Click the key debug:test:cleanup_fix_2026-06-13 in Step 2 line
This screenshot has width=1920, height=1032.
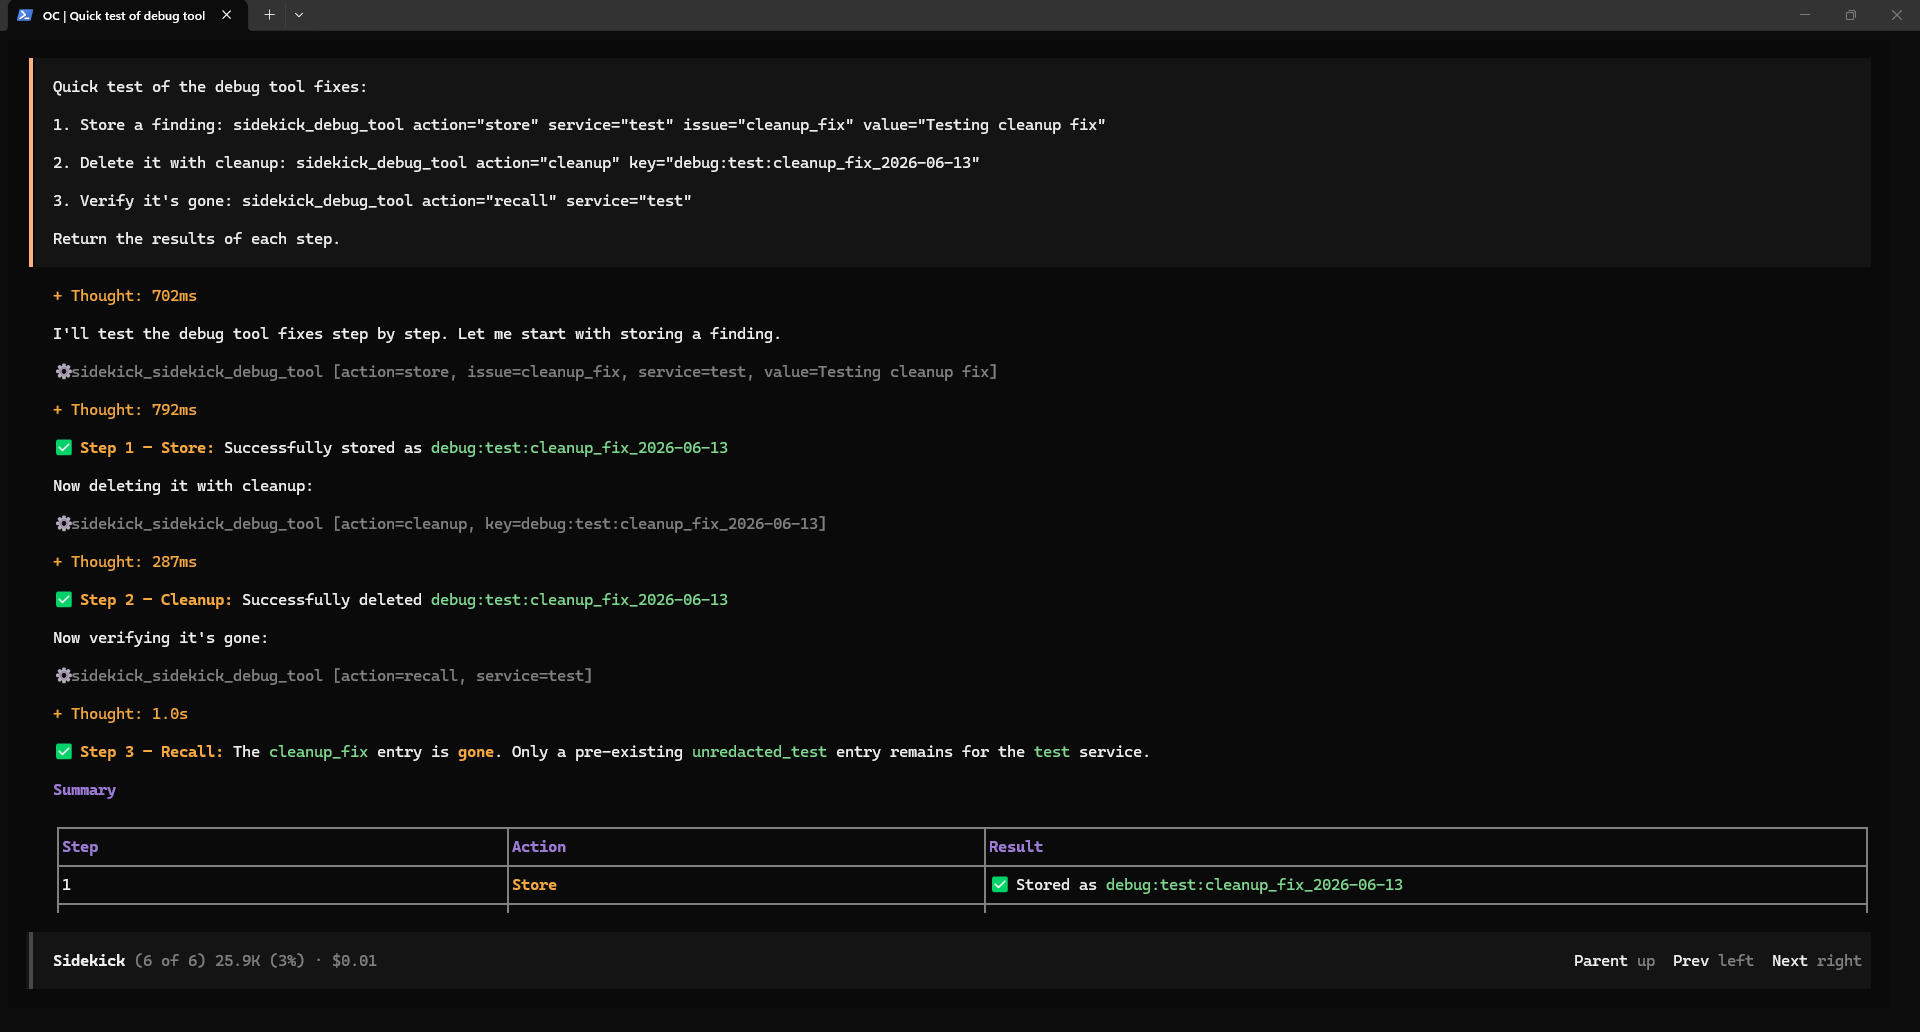pyautogui.click(x=579, y=600)
